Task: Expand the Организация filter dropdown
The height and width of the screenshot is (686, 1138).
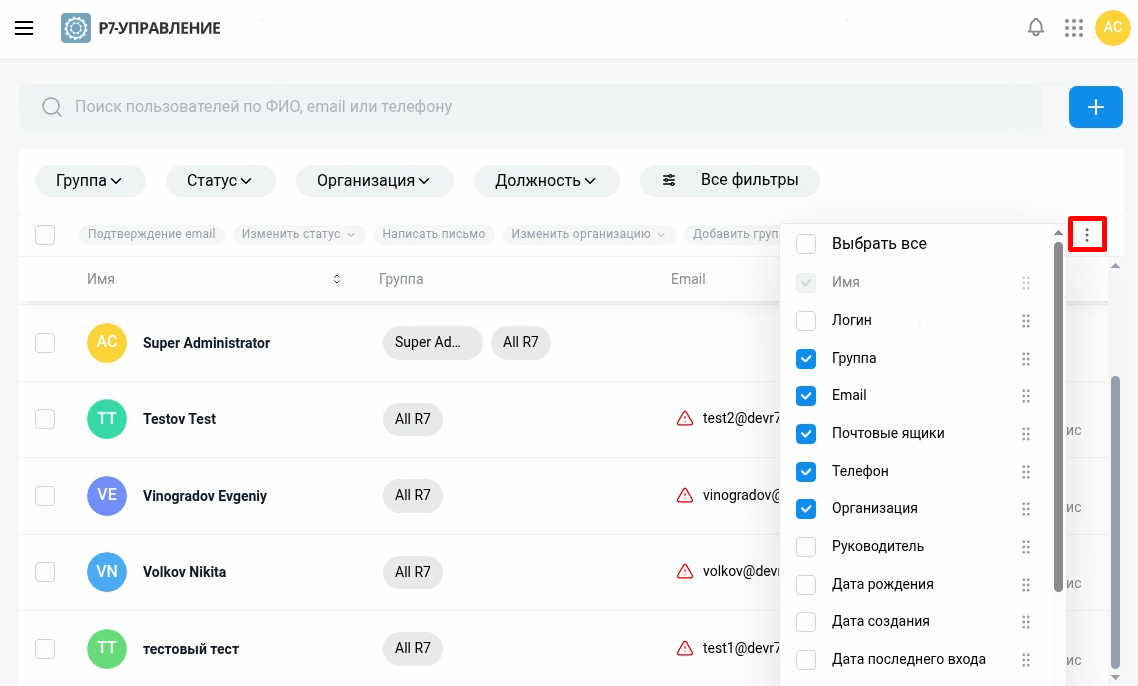Action: tap(374, 181)
